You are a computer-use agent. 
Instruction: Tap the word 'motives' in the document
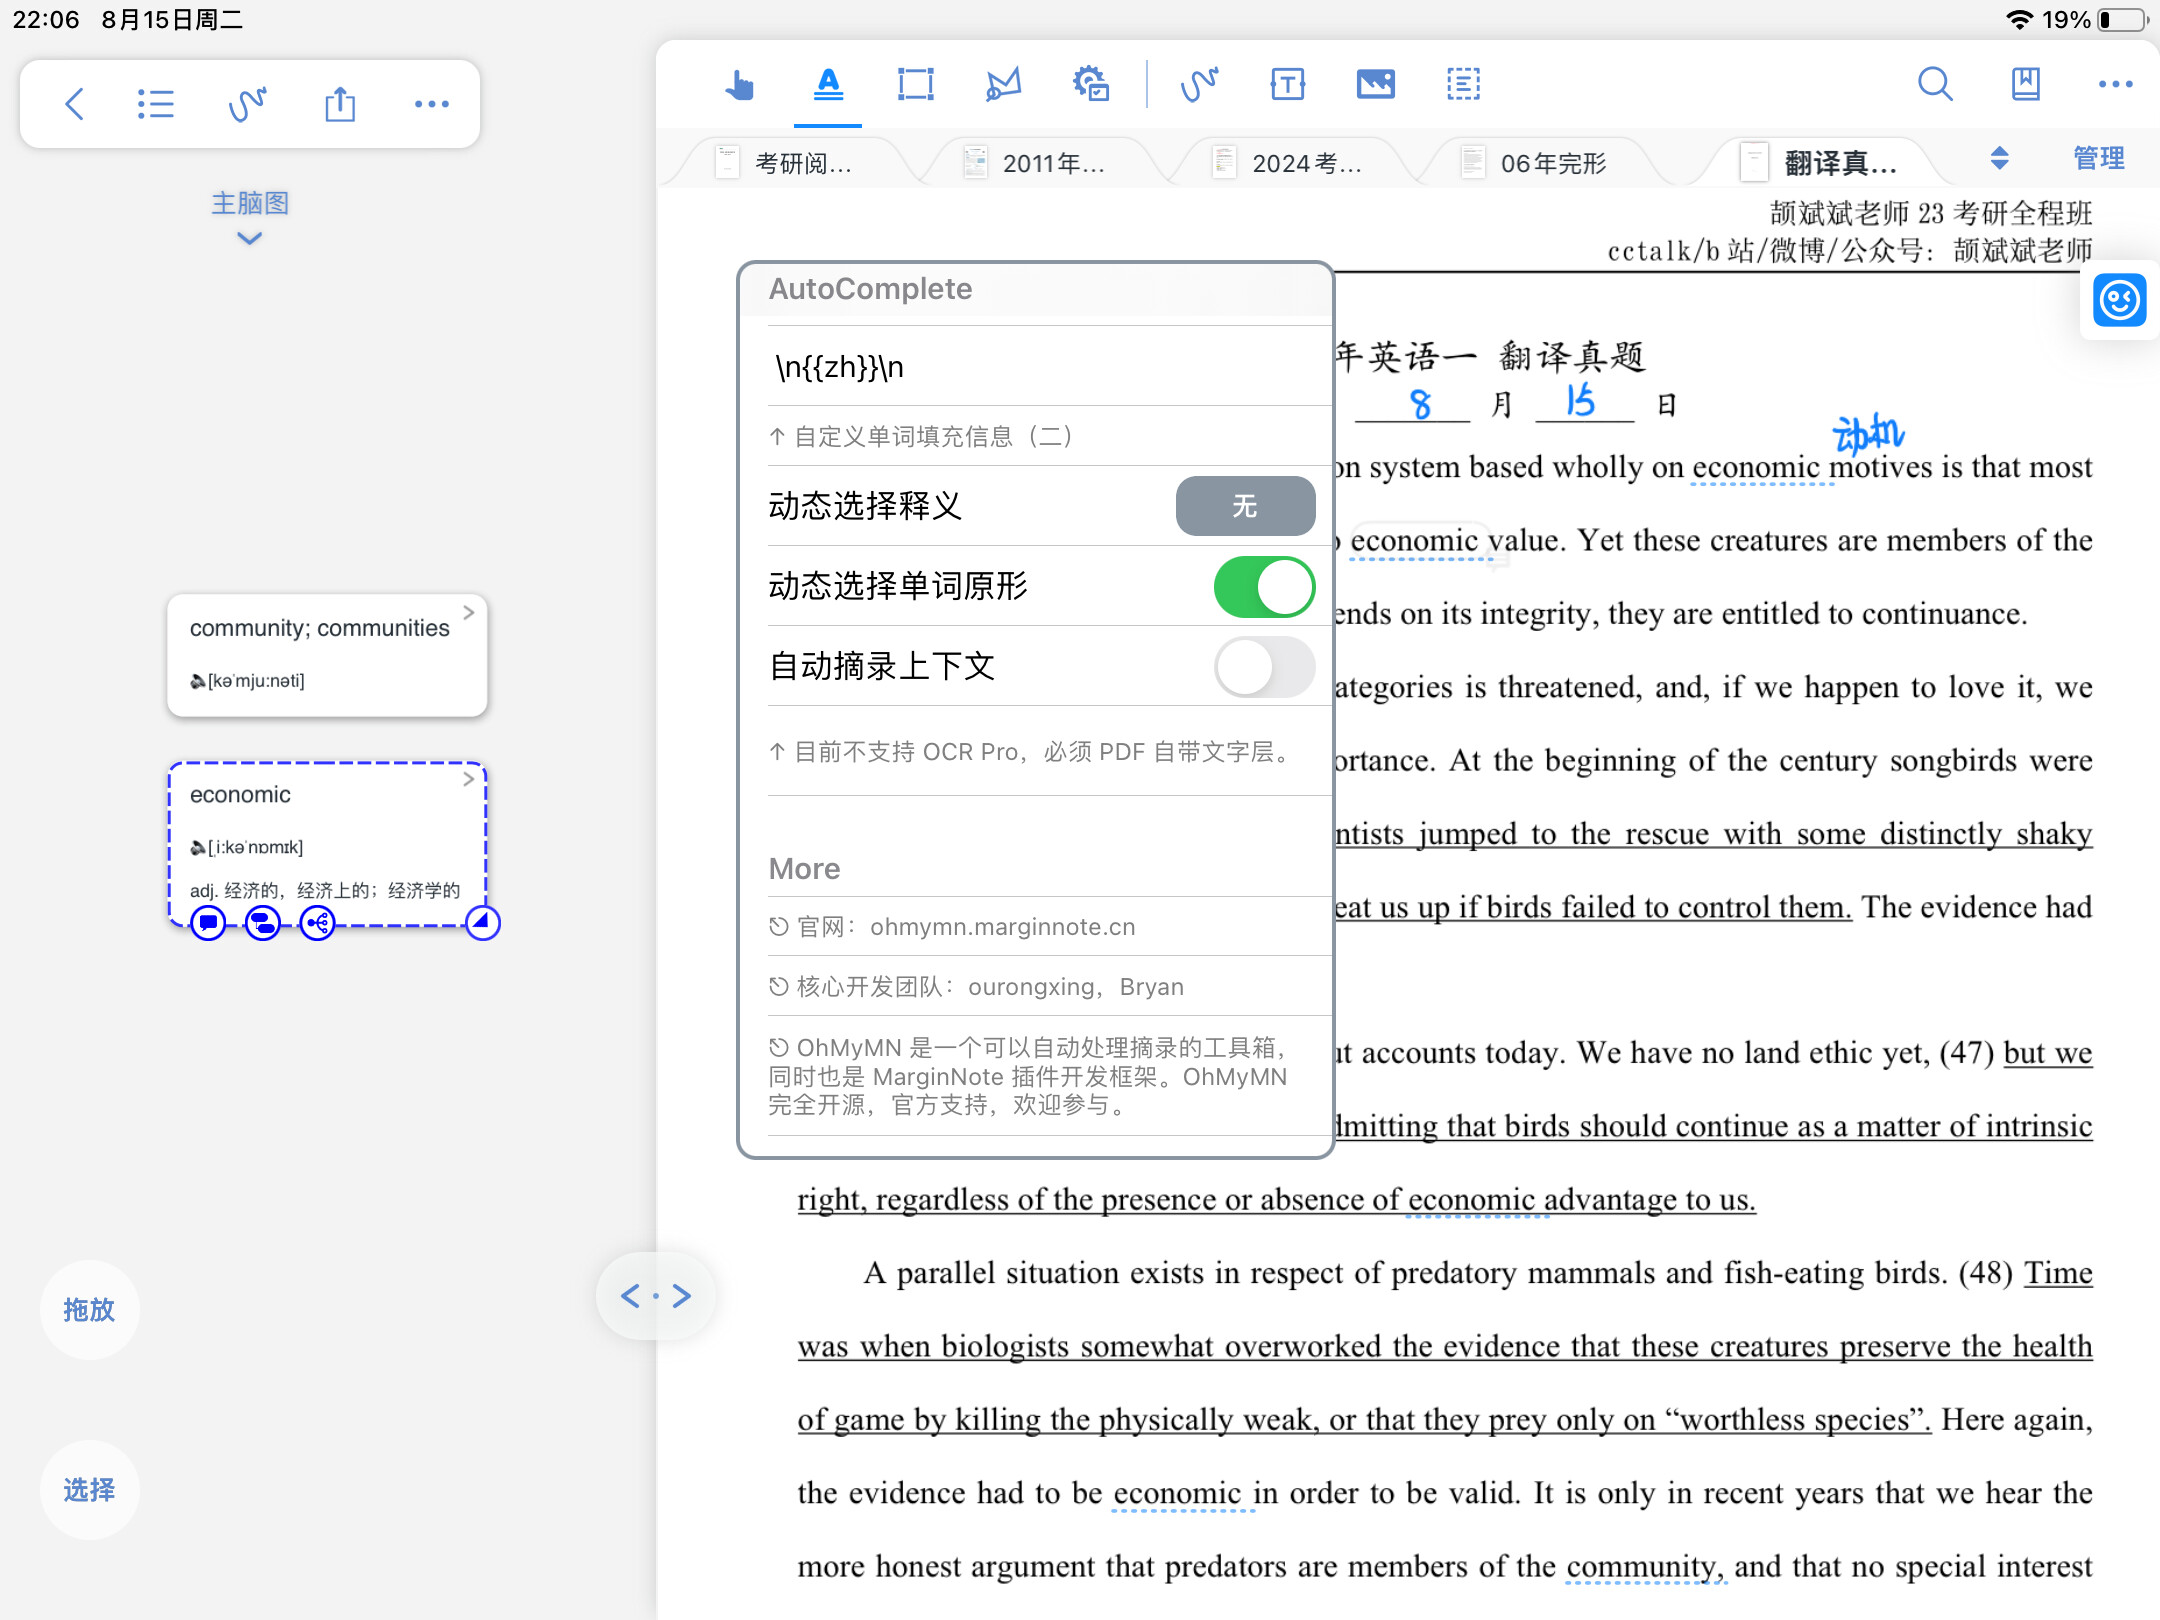point(1881,467)
